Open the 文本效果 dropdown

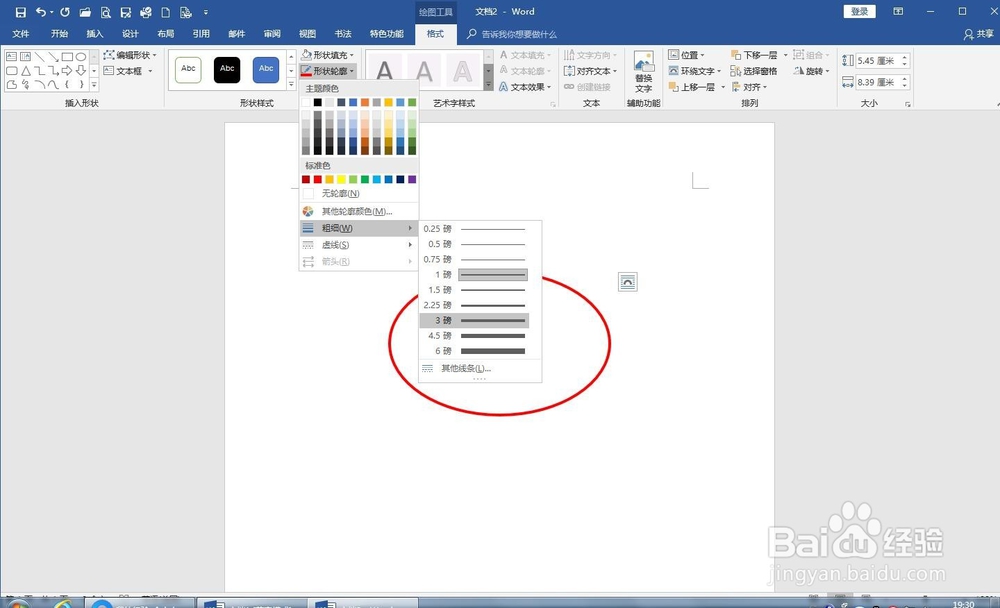[x=525, y=87]
